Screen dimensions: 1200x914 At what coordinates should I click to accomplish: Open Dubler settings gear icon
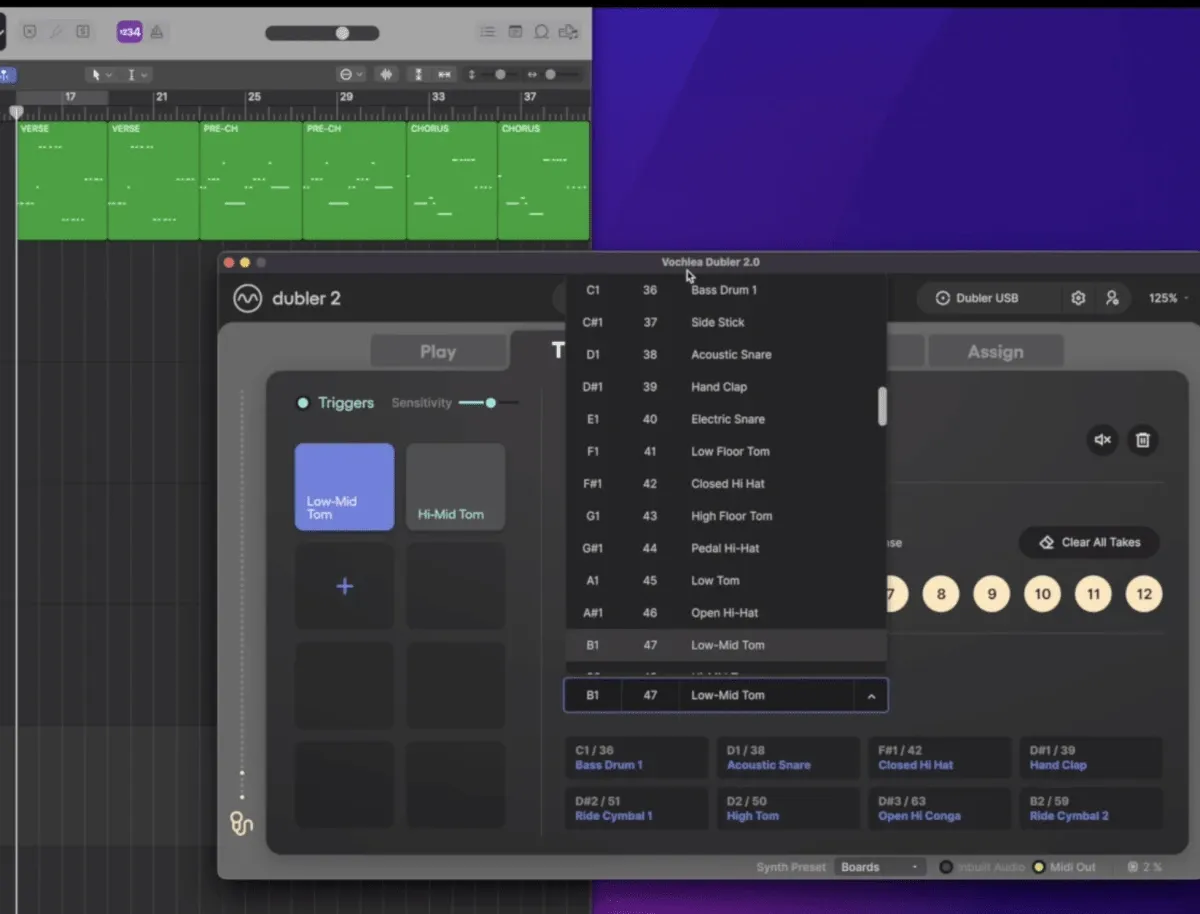click(x=1078, y=298)
